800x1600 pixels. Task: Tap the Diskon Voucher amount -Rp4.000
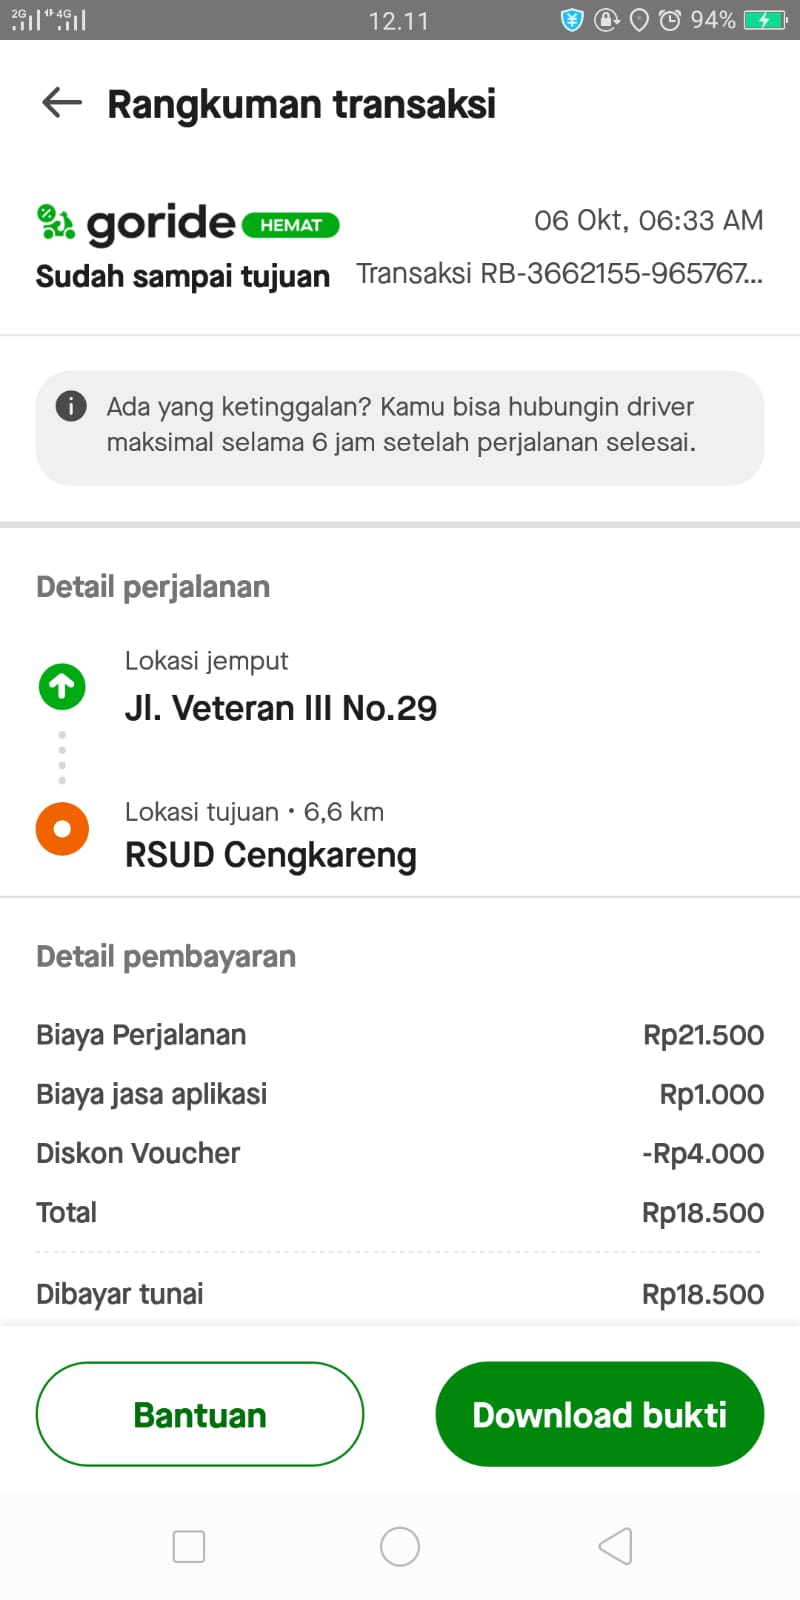click(703, 1153)
